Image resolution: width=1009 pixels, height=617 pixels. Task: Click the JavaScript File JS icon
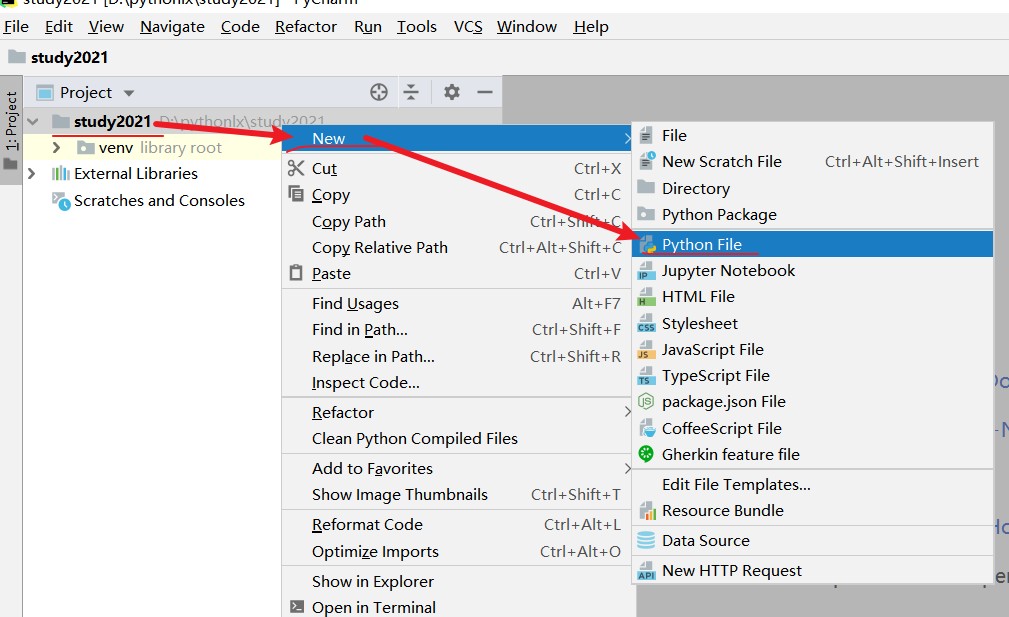(x=646, y=349)
